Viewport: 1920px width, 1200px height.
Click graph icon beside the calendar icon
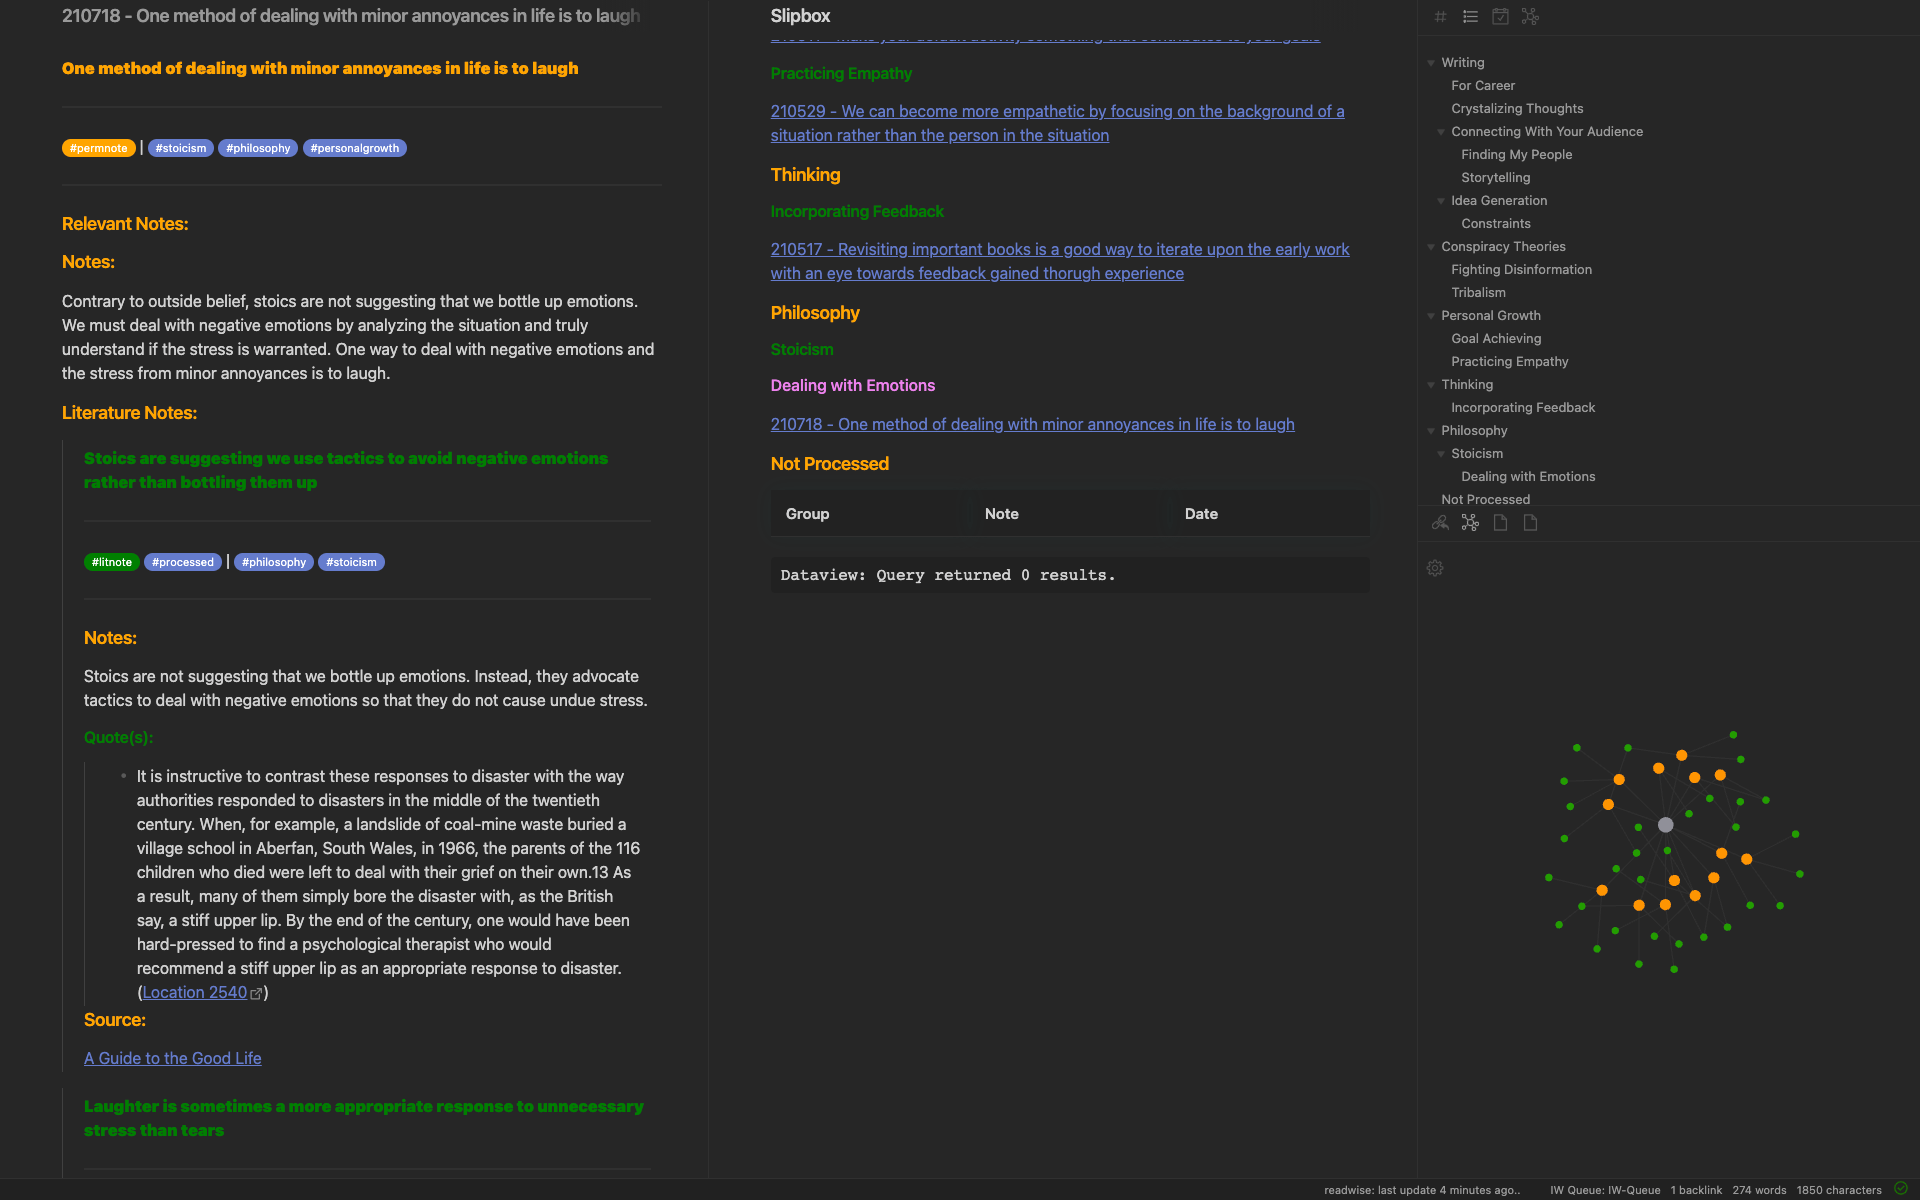coord(1530,16)
